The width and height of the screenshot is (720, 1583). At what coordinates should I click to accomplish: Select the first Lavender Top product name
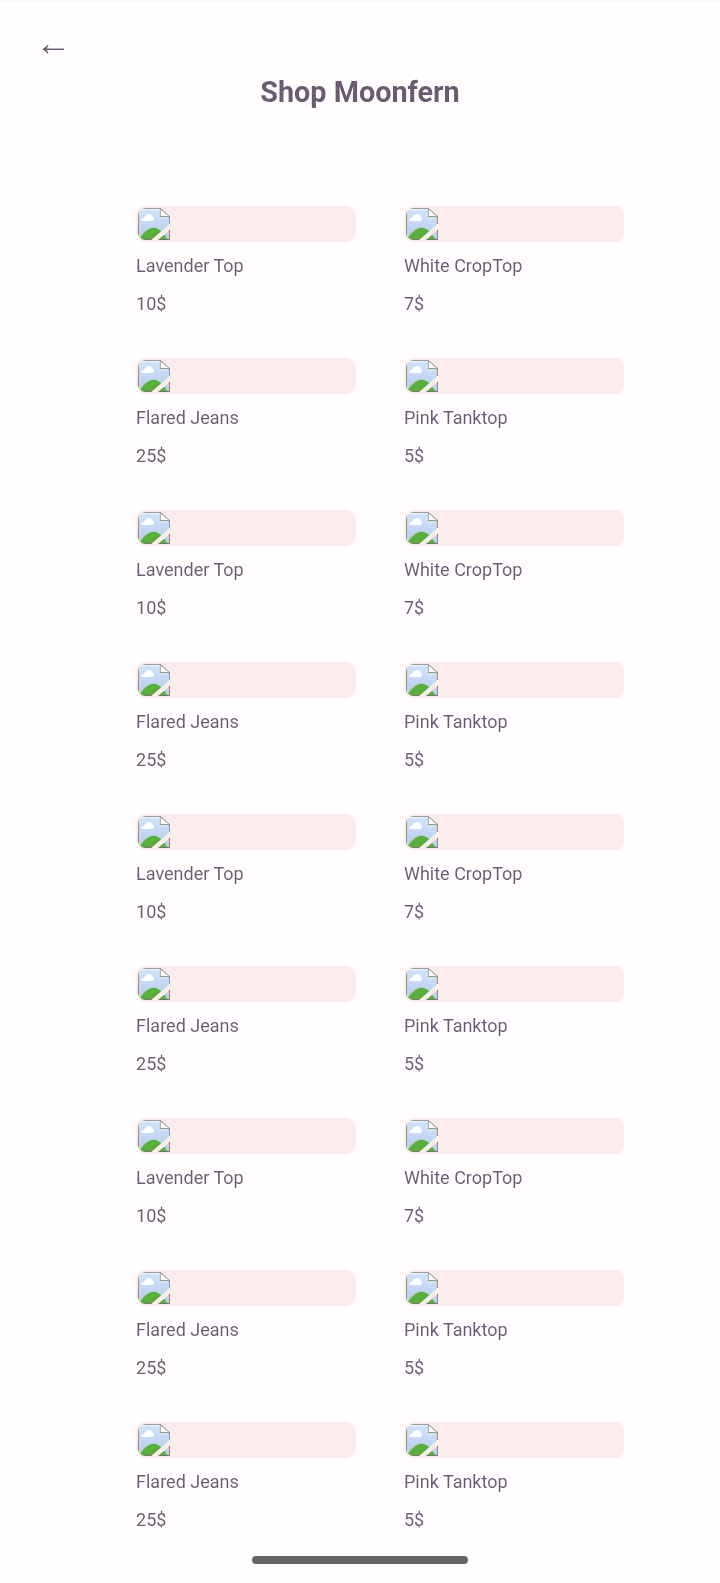(x=190, y=266)
